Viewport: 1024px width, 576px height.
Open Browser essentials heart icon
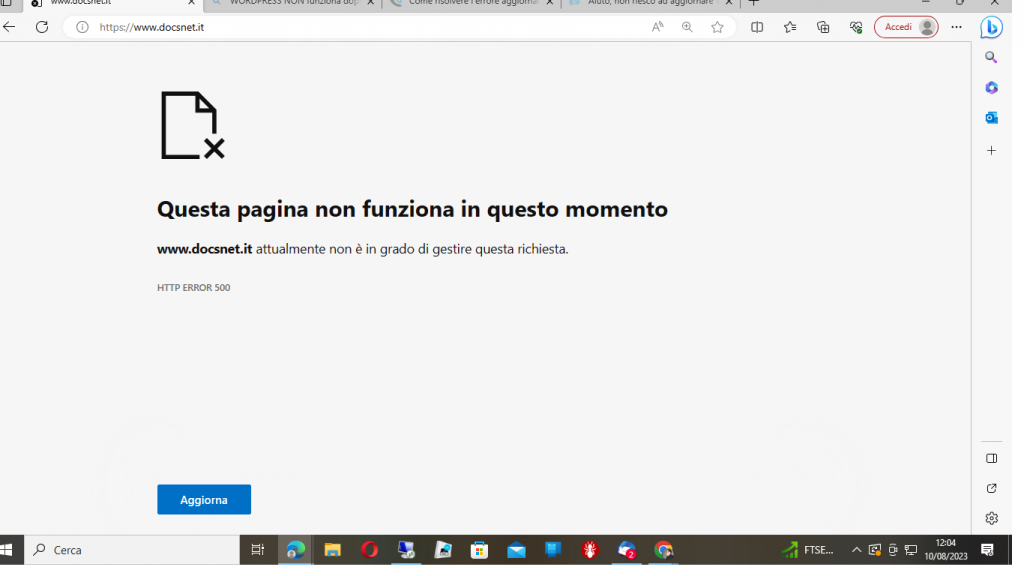856,27
